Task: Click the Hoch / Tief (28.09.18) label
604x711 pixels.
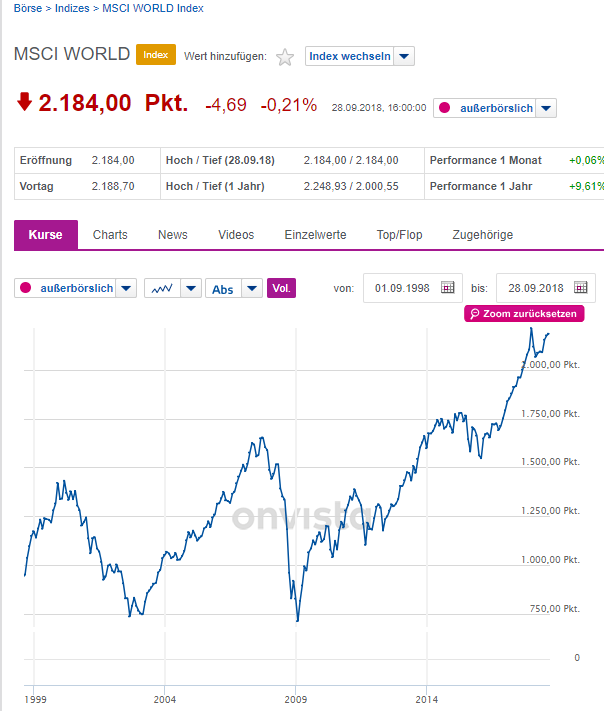Action: click(220, 160)
